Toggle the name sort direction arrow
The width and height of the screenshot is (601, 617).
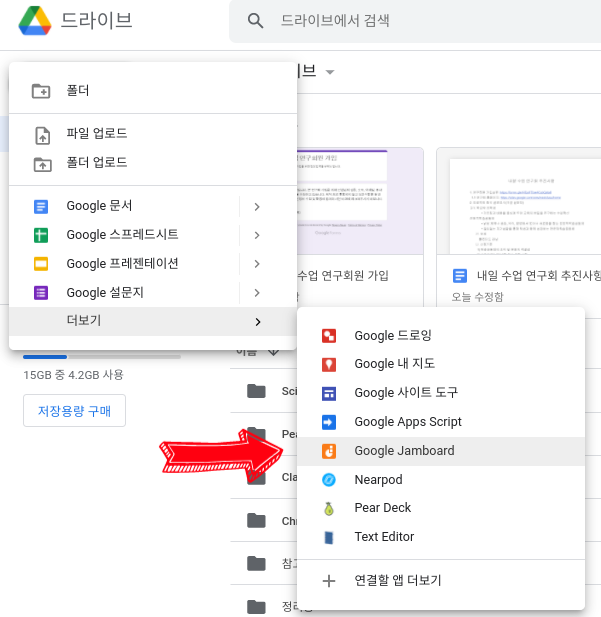coord(273,352)
